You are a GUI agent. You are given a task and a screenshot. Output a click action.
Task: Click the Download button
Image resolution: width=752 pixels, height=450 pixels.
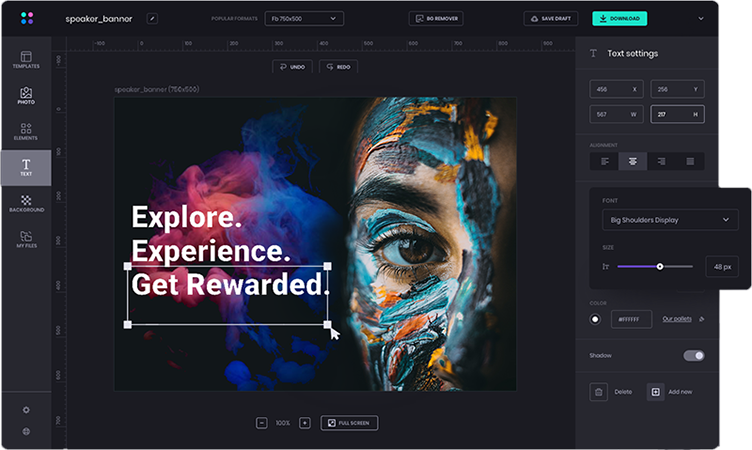(619, 18)
